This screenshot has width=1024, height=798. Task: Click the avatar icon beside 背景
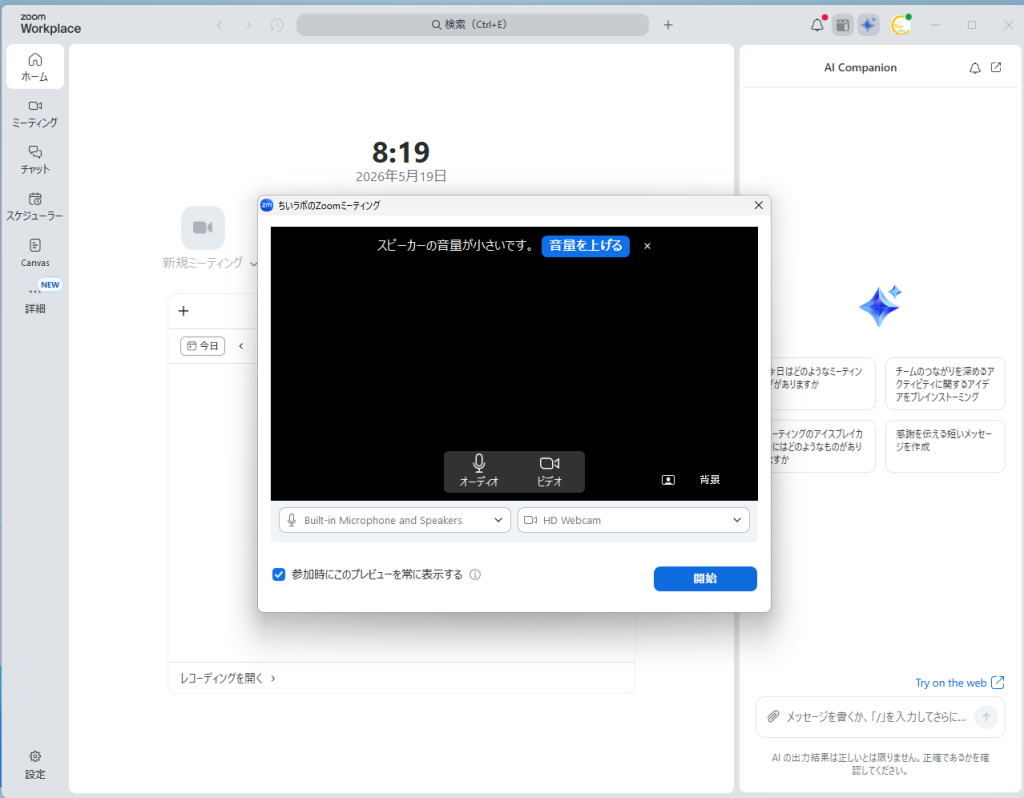tap(668, 480)
